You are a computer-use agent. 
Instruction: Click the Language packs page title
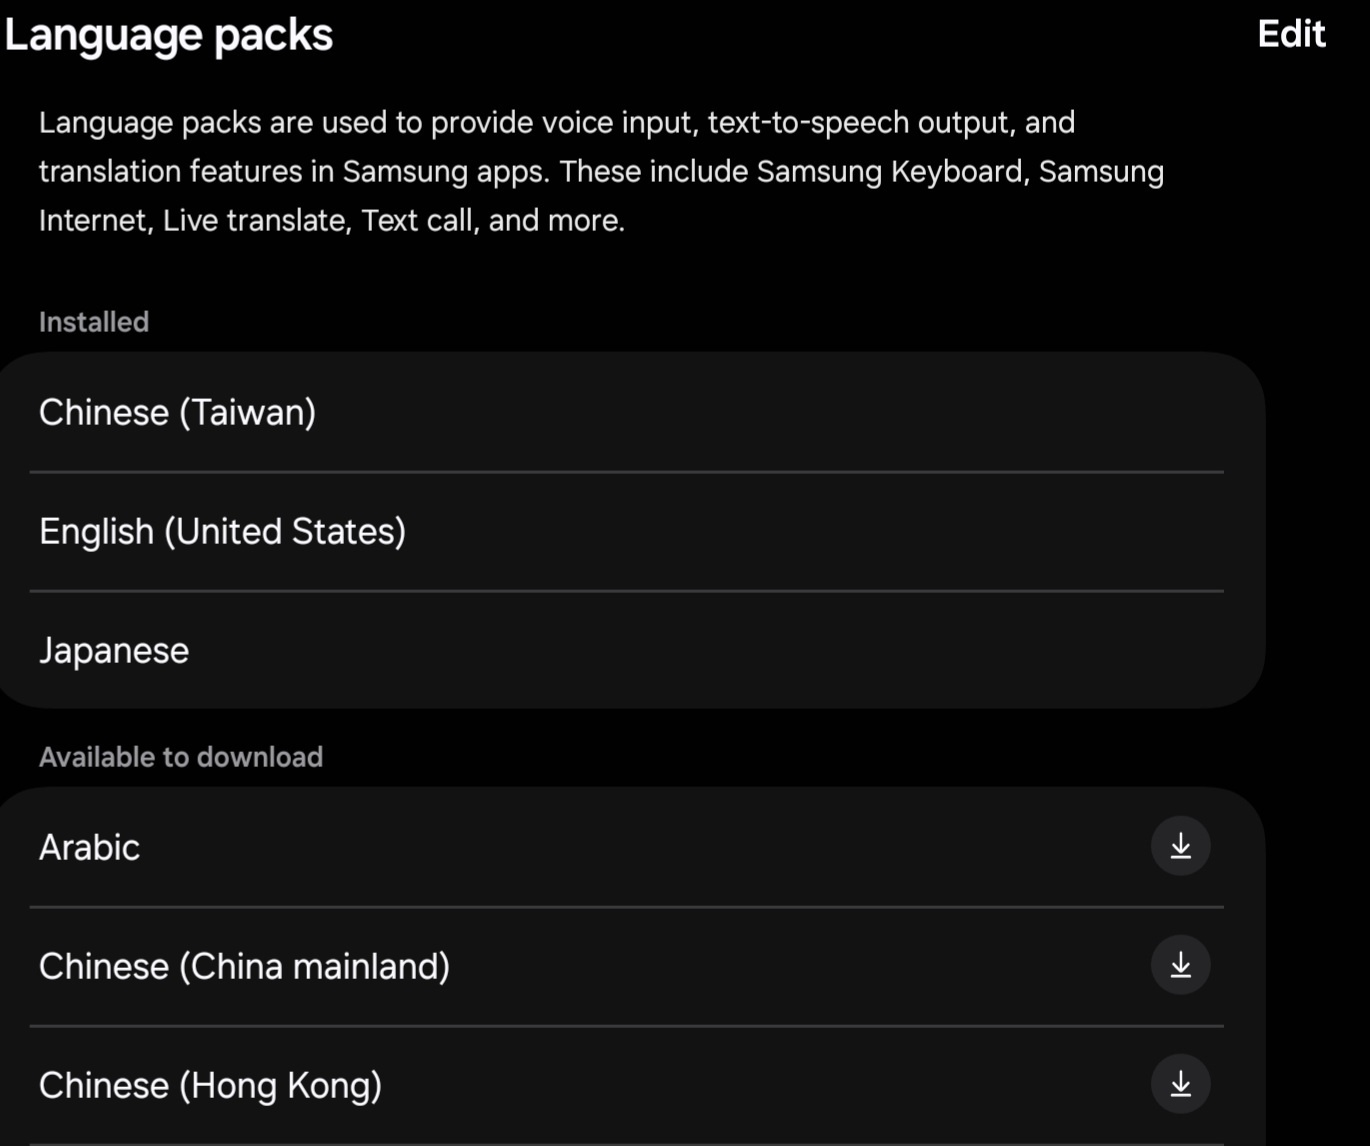pos(168,35)
